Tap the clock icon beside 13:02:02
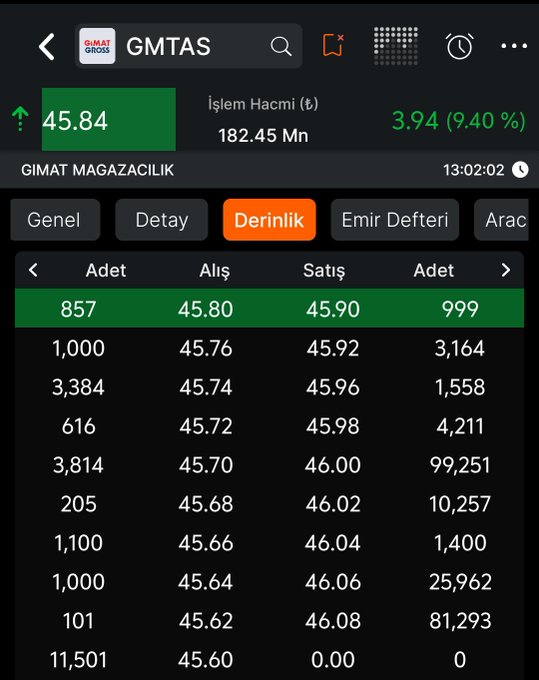This screenshot has height=680, width=539. click(x=520, y=170)
